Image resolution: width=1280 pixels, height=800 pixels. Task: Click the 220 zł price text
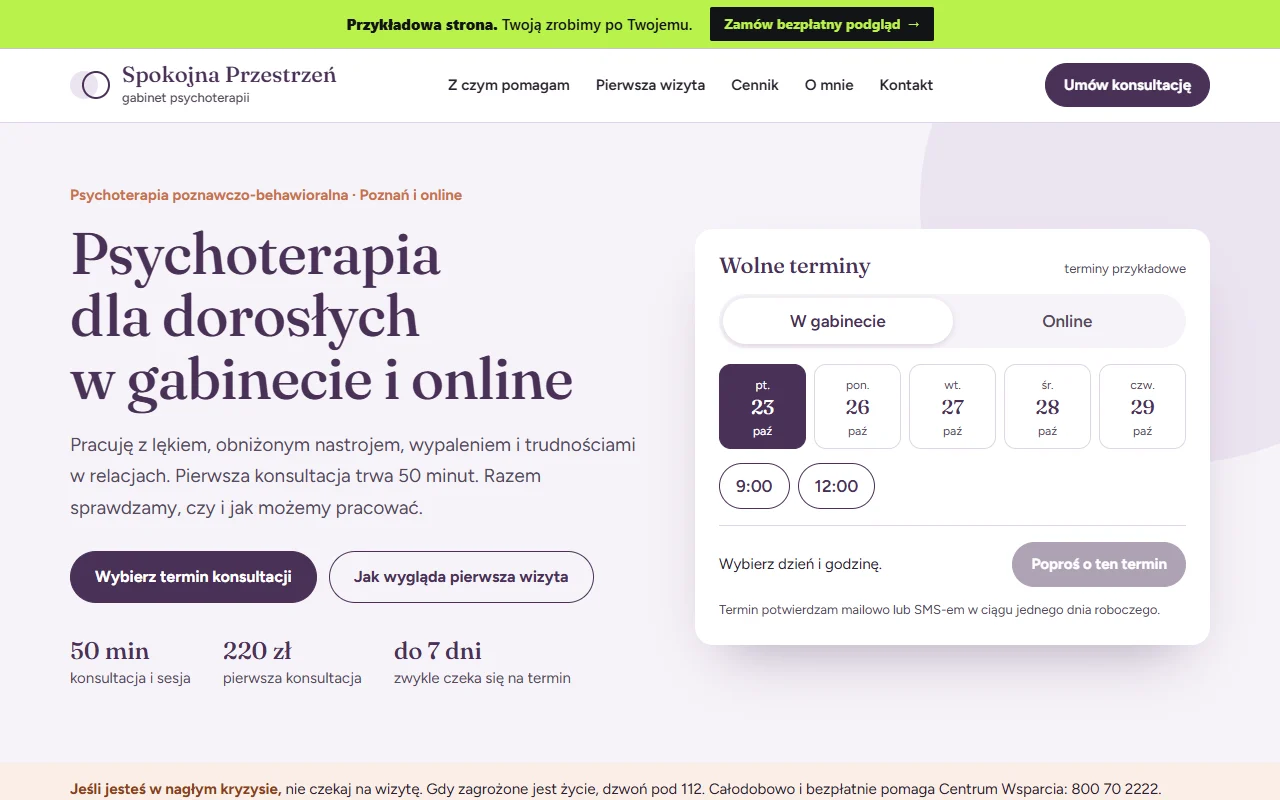coord(257,651)
